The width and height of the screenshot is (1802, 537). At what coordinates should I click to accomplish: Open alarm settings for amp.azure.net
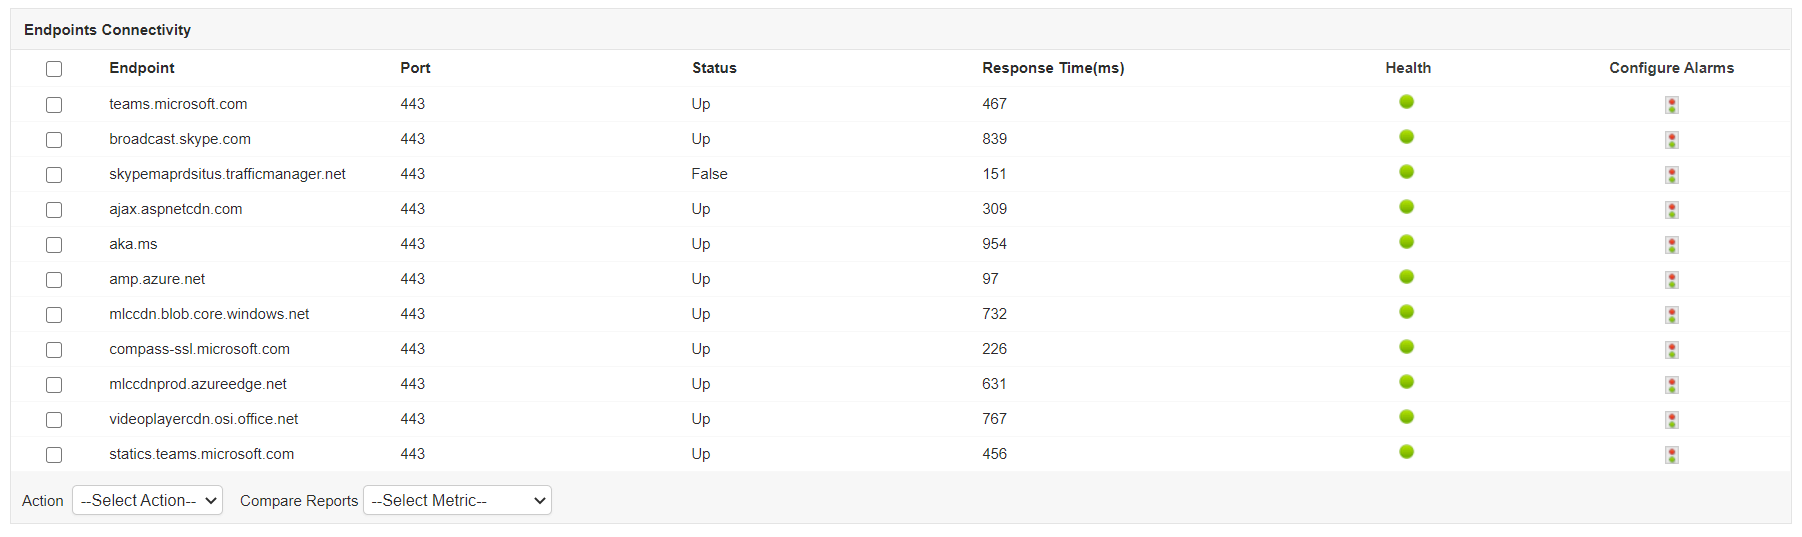1671,280
